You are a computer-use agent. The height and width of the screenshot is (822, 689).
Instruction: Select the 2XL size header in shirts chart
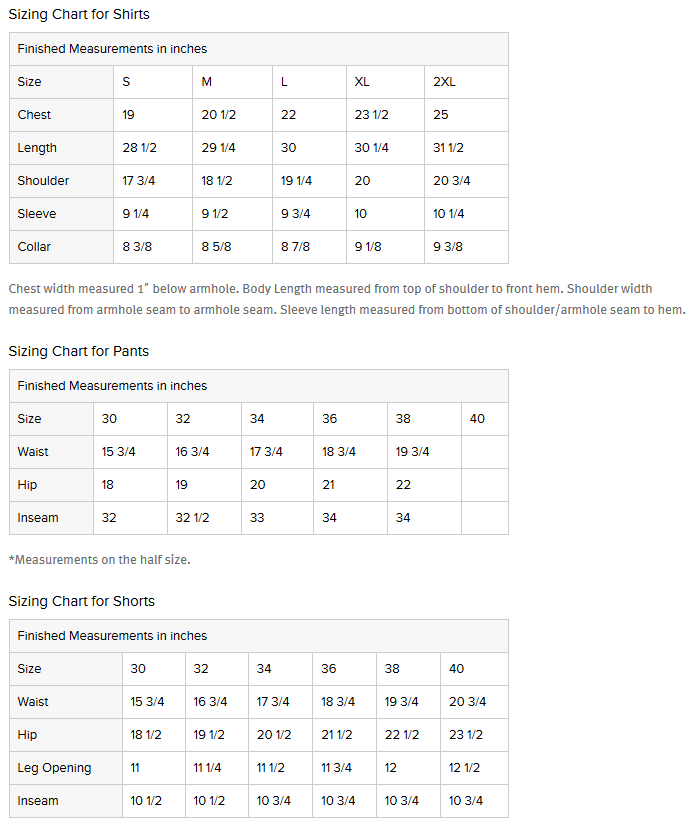444,82
